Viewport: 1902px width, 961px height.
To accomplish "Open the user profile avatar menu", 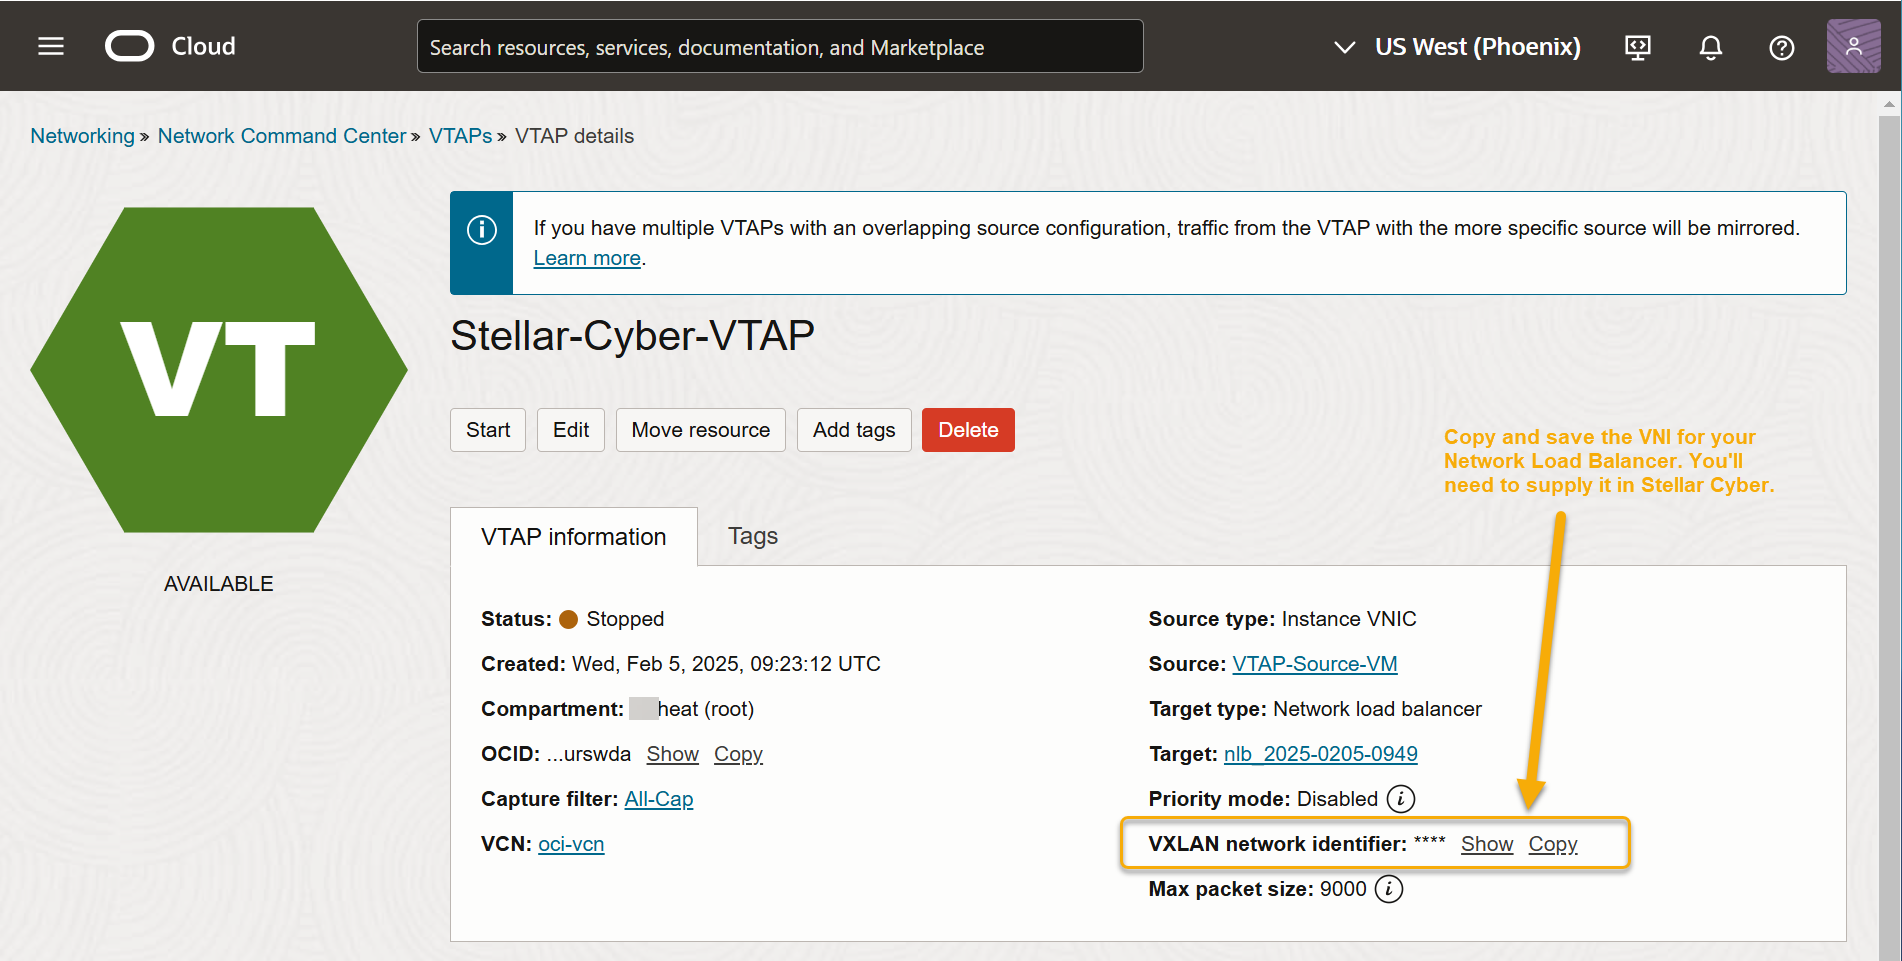I will point(1853,46).
